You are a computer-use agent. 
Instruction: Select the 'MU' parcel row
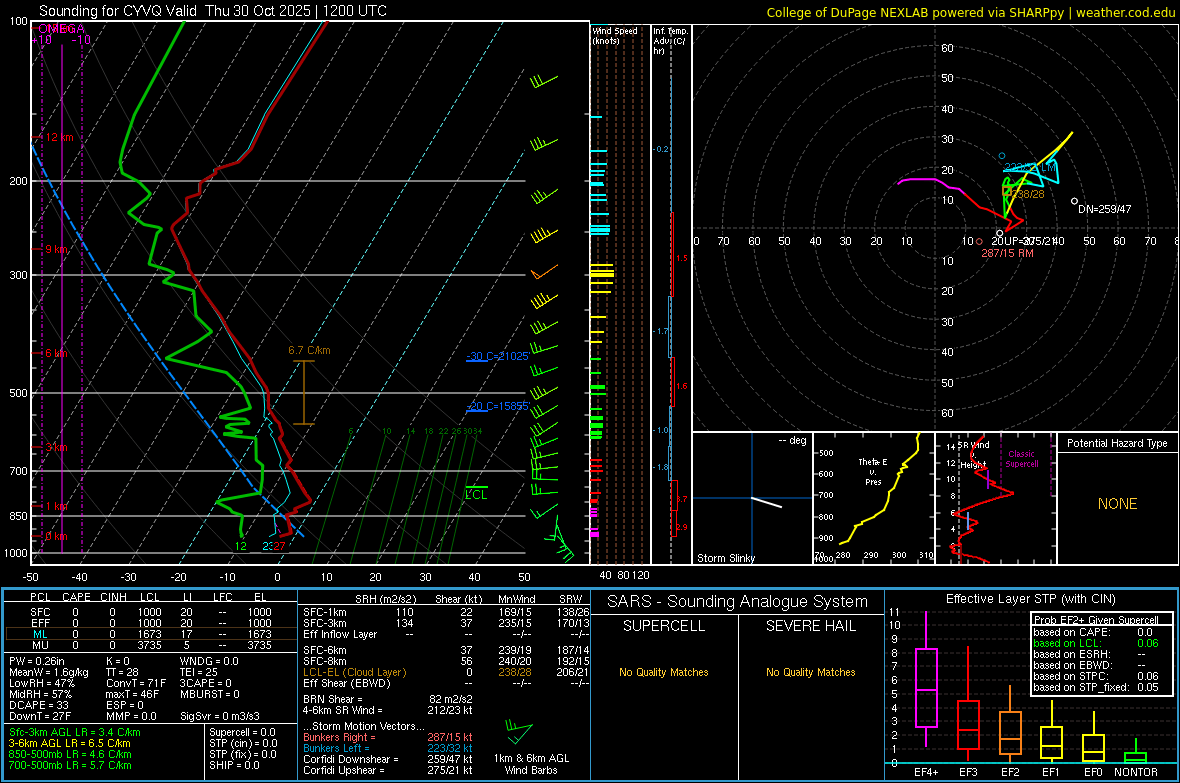150,645
